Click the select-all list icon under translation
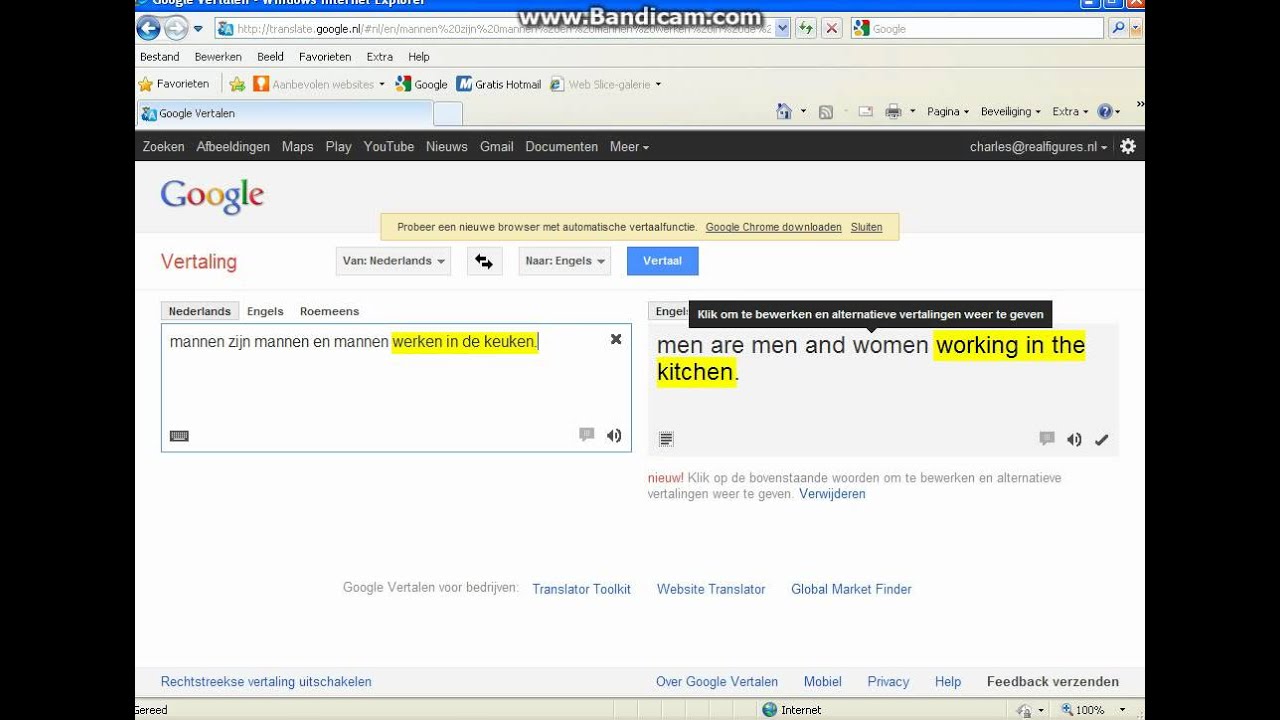1280x720 pixels. (666, 438)
